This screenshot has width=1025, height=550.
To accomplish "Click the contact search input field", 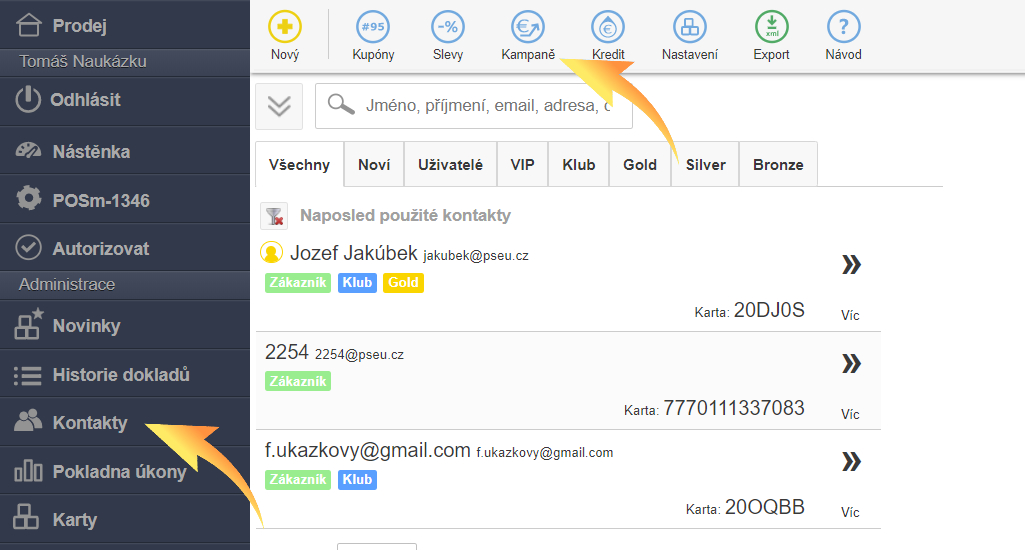I will point(487,105).
